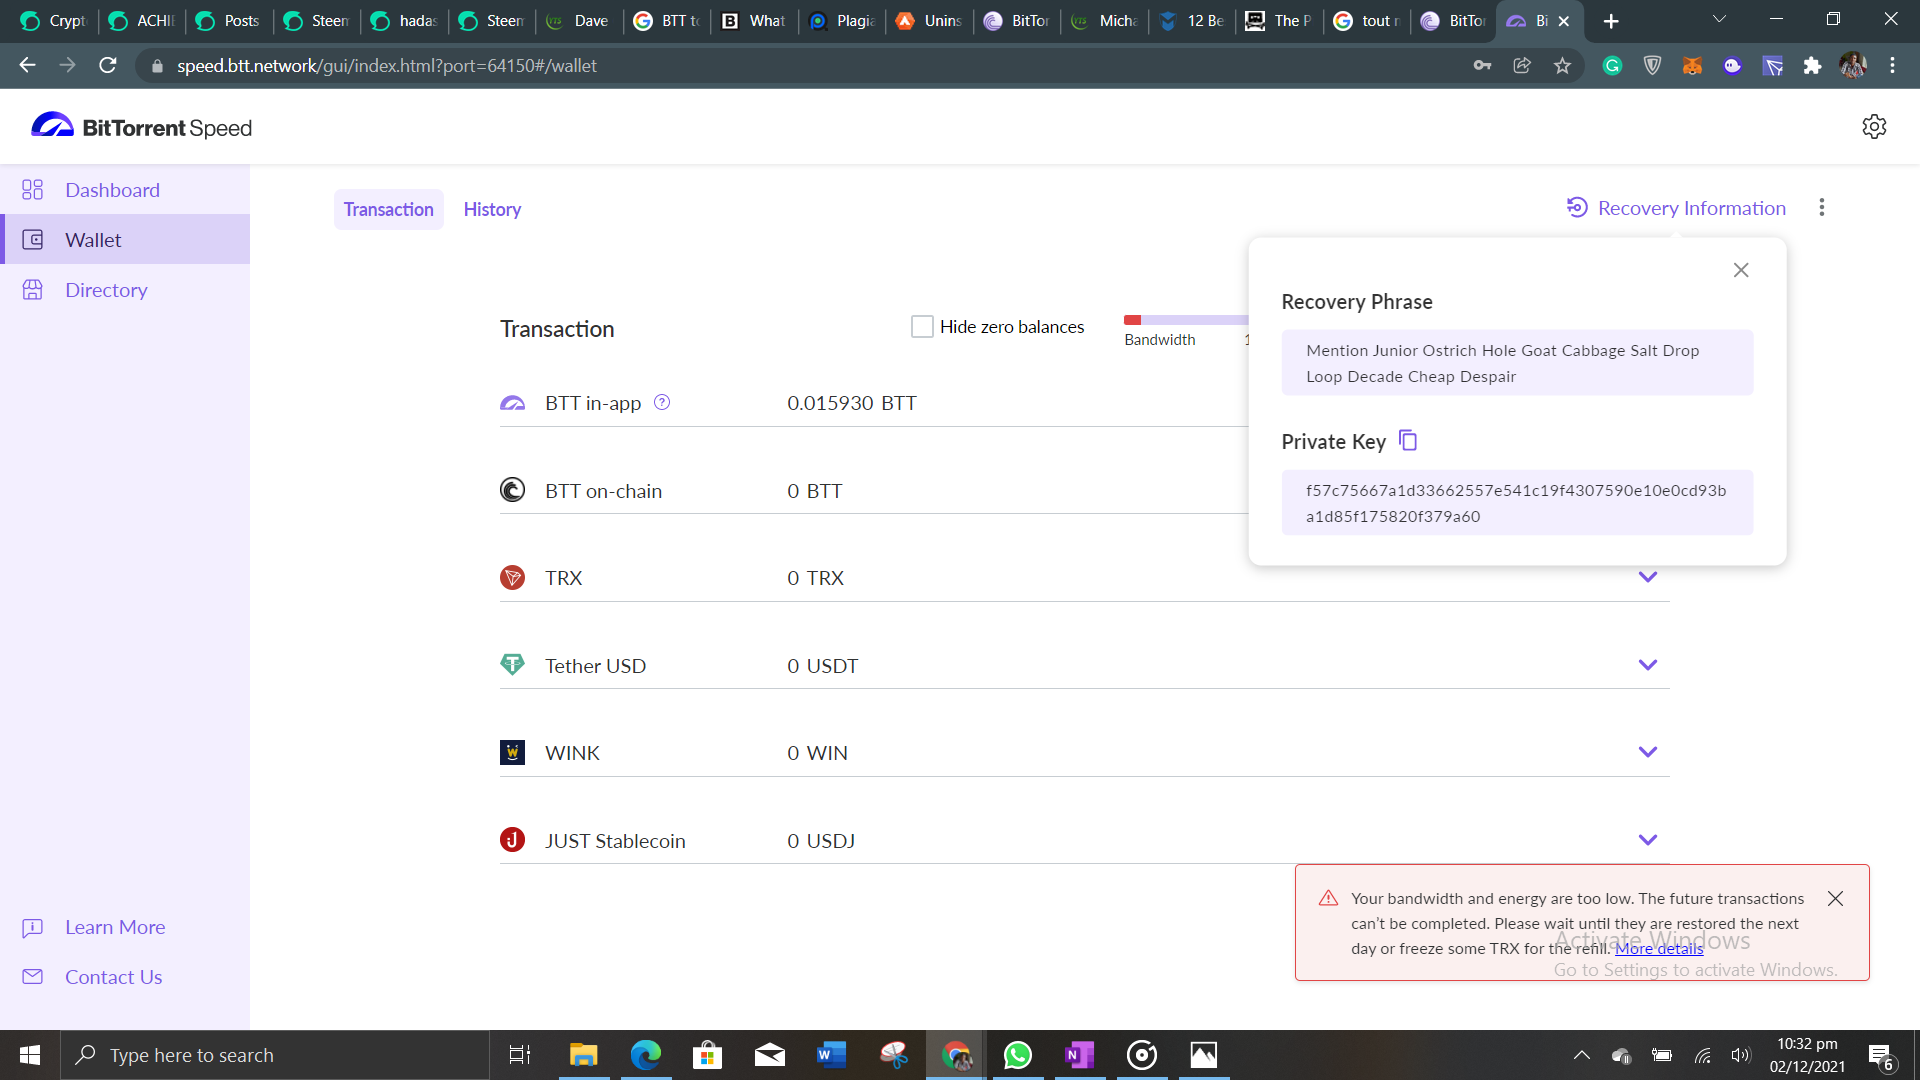This screenshot has width=1920, height=1080.
Task: Click the BitTorrent Speed logo
Action: point(141,127)
